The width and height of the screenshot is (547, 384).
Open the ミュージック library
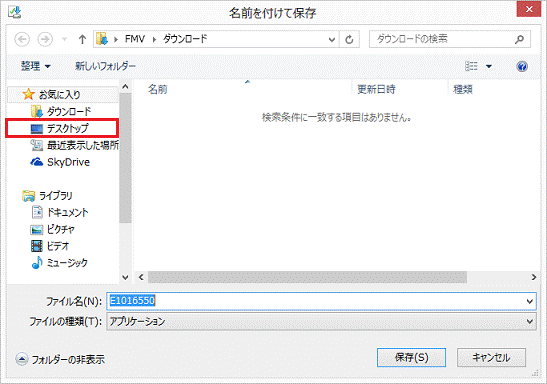click(x=59, y=263)
